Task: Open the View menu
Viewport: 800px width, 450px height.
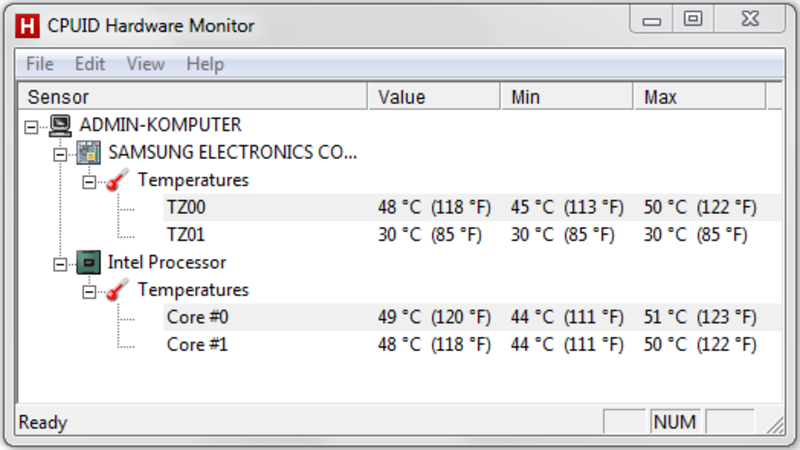Action: 145,64
